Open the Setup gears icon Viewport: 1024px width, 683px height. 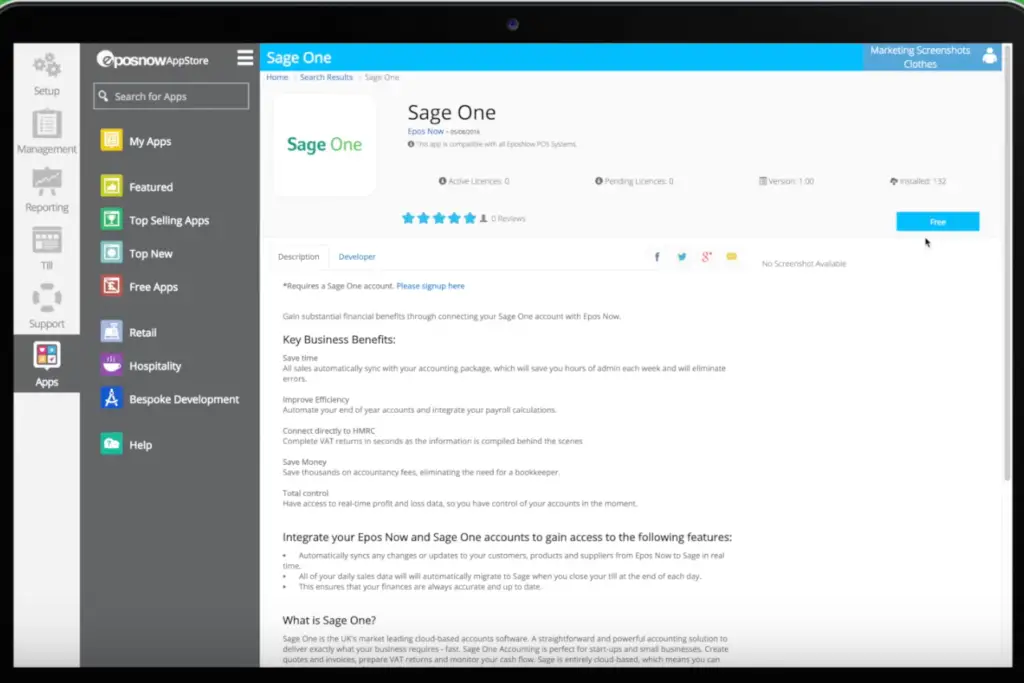click(x=46, y=65)
